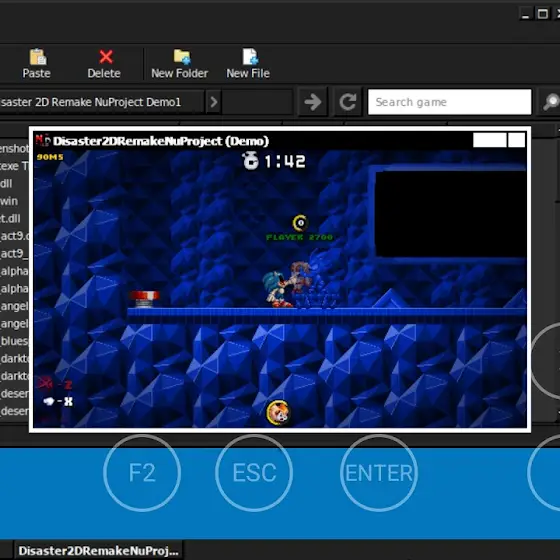Click the ring icon above the player
Image resolution: width=560 pixels, height=560 pixels.
pos(300,223)
